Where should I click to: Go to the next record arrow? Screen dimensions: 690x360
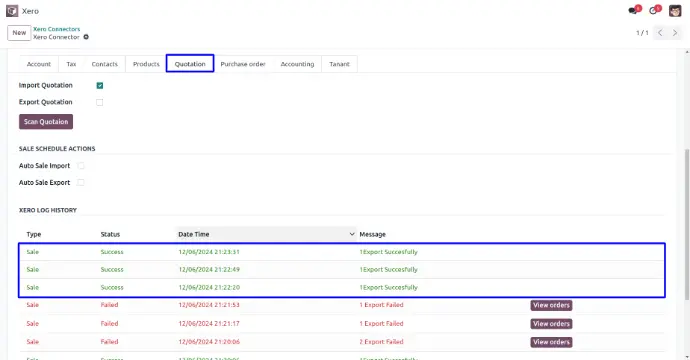click(675, 33)
